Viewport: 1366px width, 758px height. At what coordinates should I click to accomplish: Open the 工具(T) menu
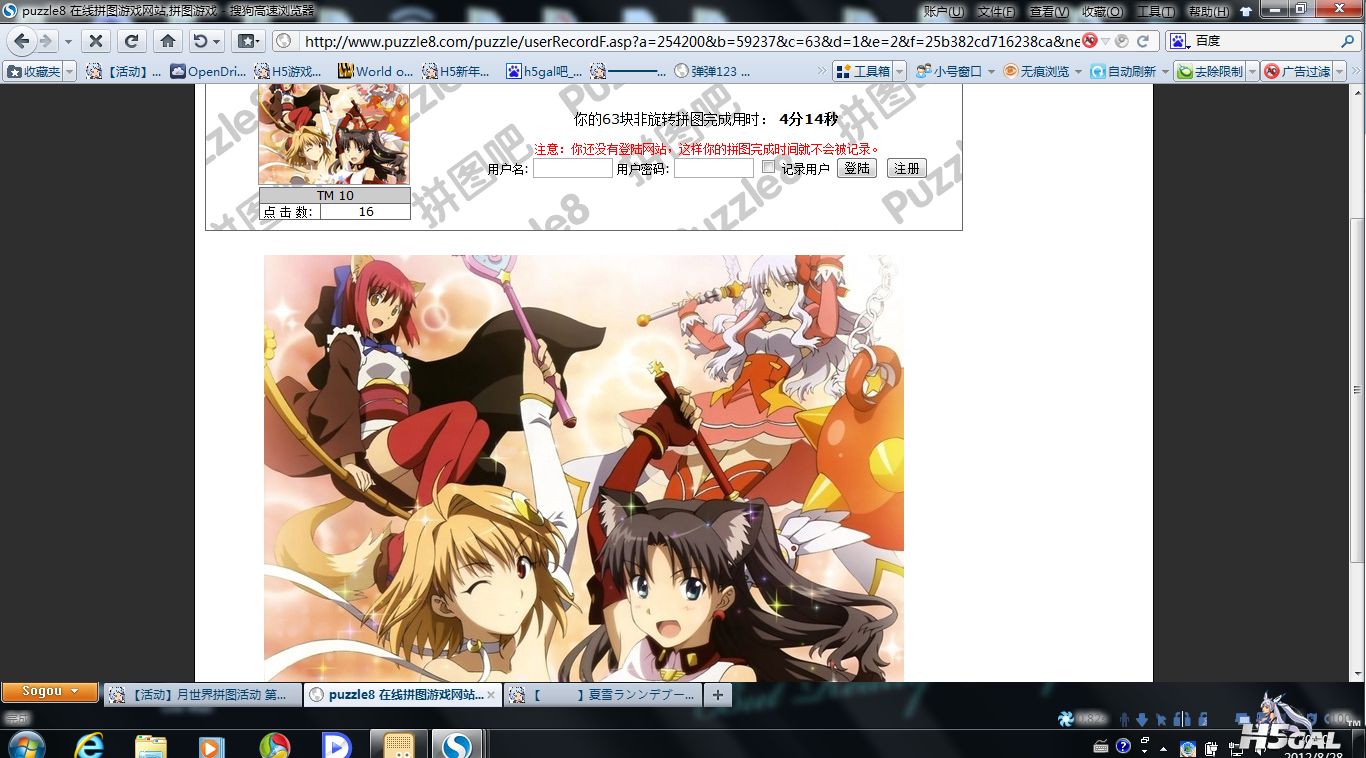point(1155,11)
